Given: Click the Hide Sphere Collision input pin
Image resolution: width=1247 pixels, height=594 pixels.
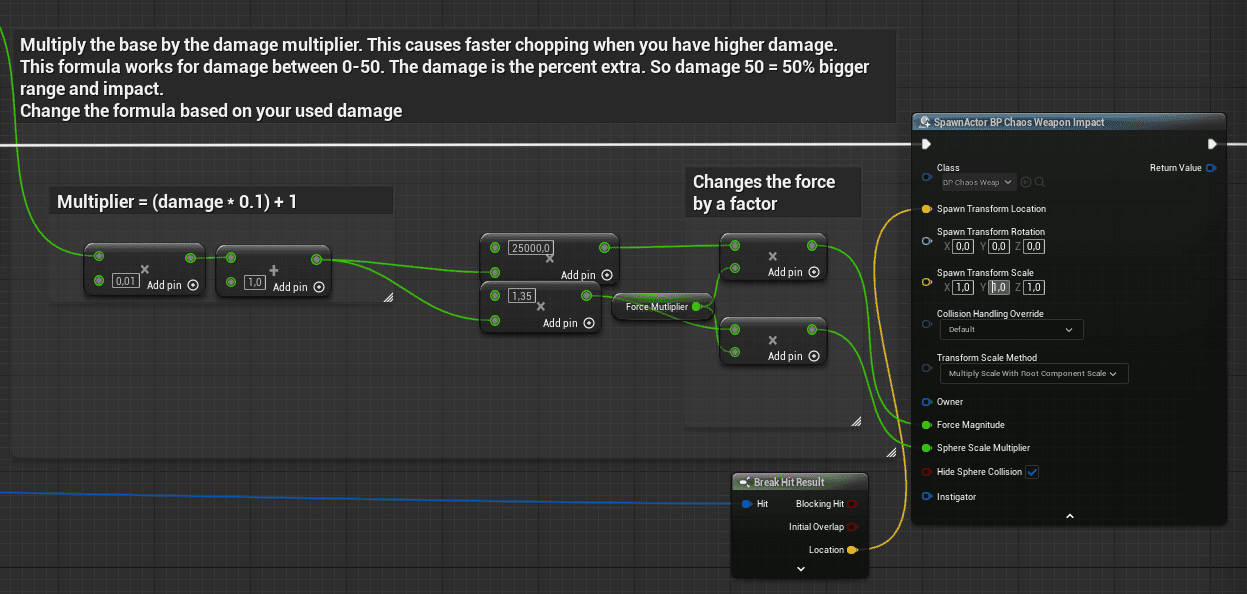Looking at the screenshot, I should click(x=926, y=472).
